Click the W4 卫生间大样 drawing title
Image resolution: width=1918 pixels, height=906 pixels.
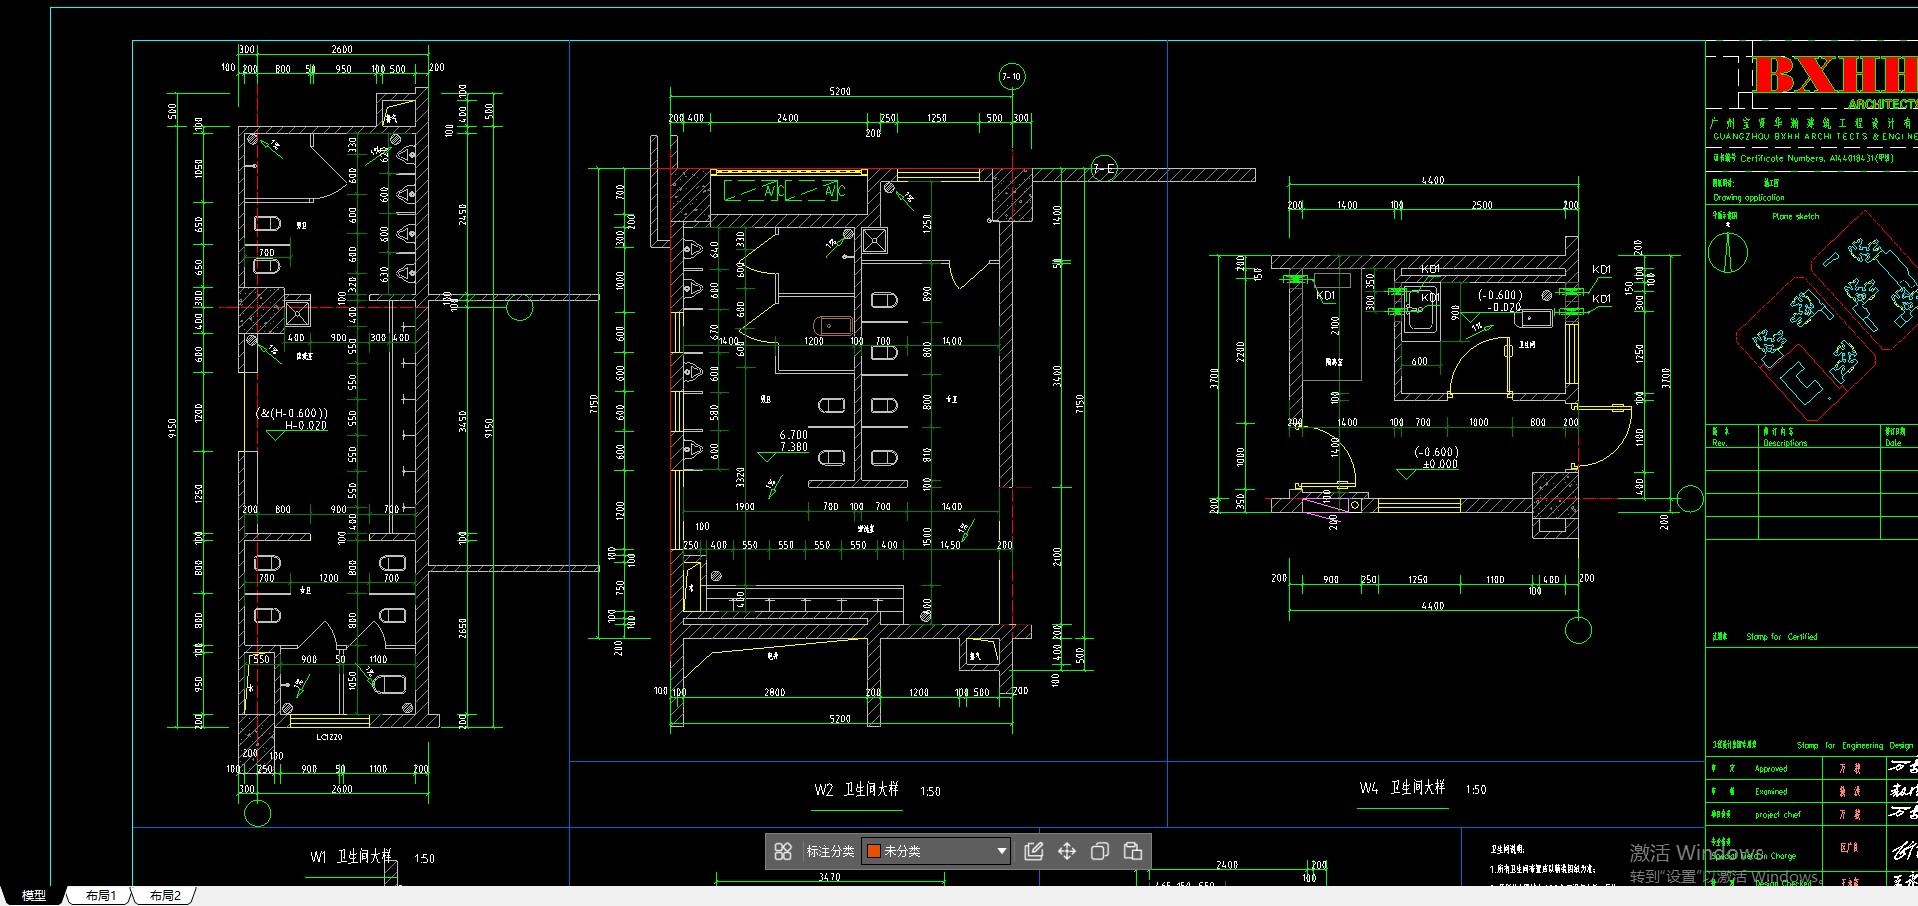point(1402,788)
